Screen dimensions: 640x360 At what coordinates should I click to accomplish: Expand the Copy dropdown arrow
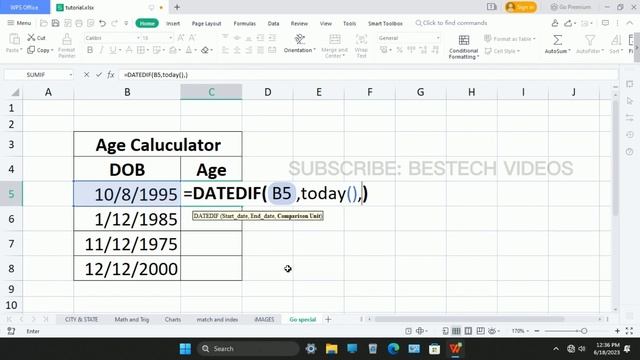coord(52,50)
